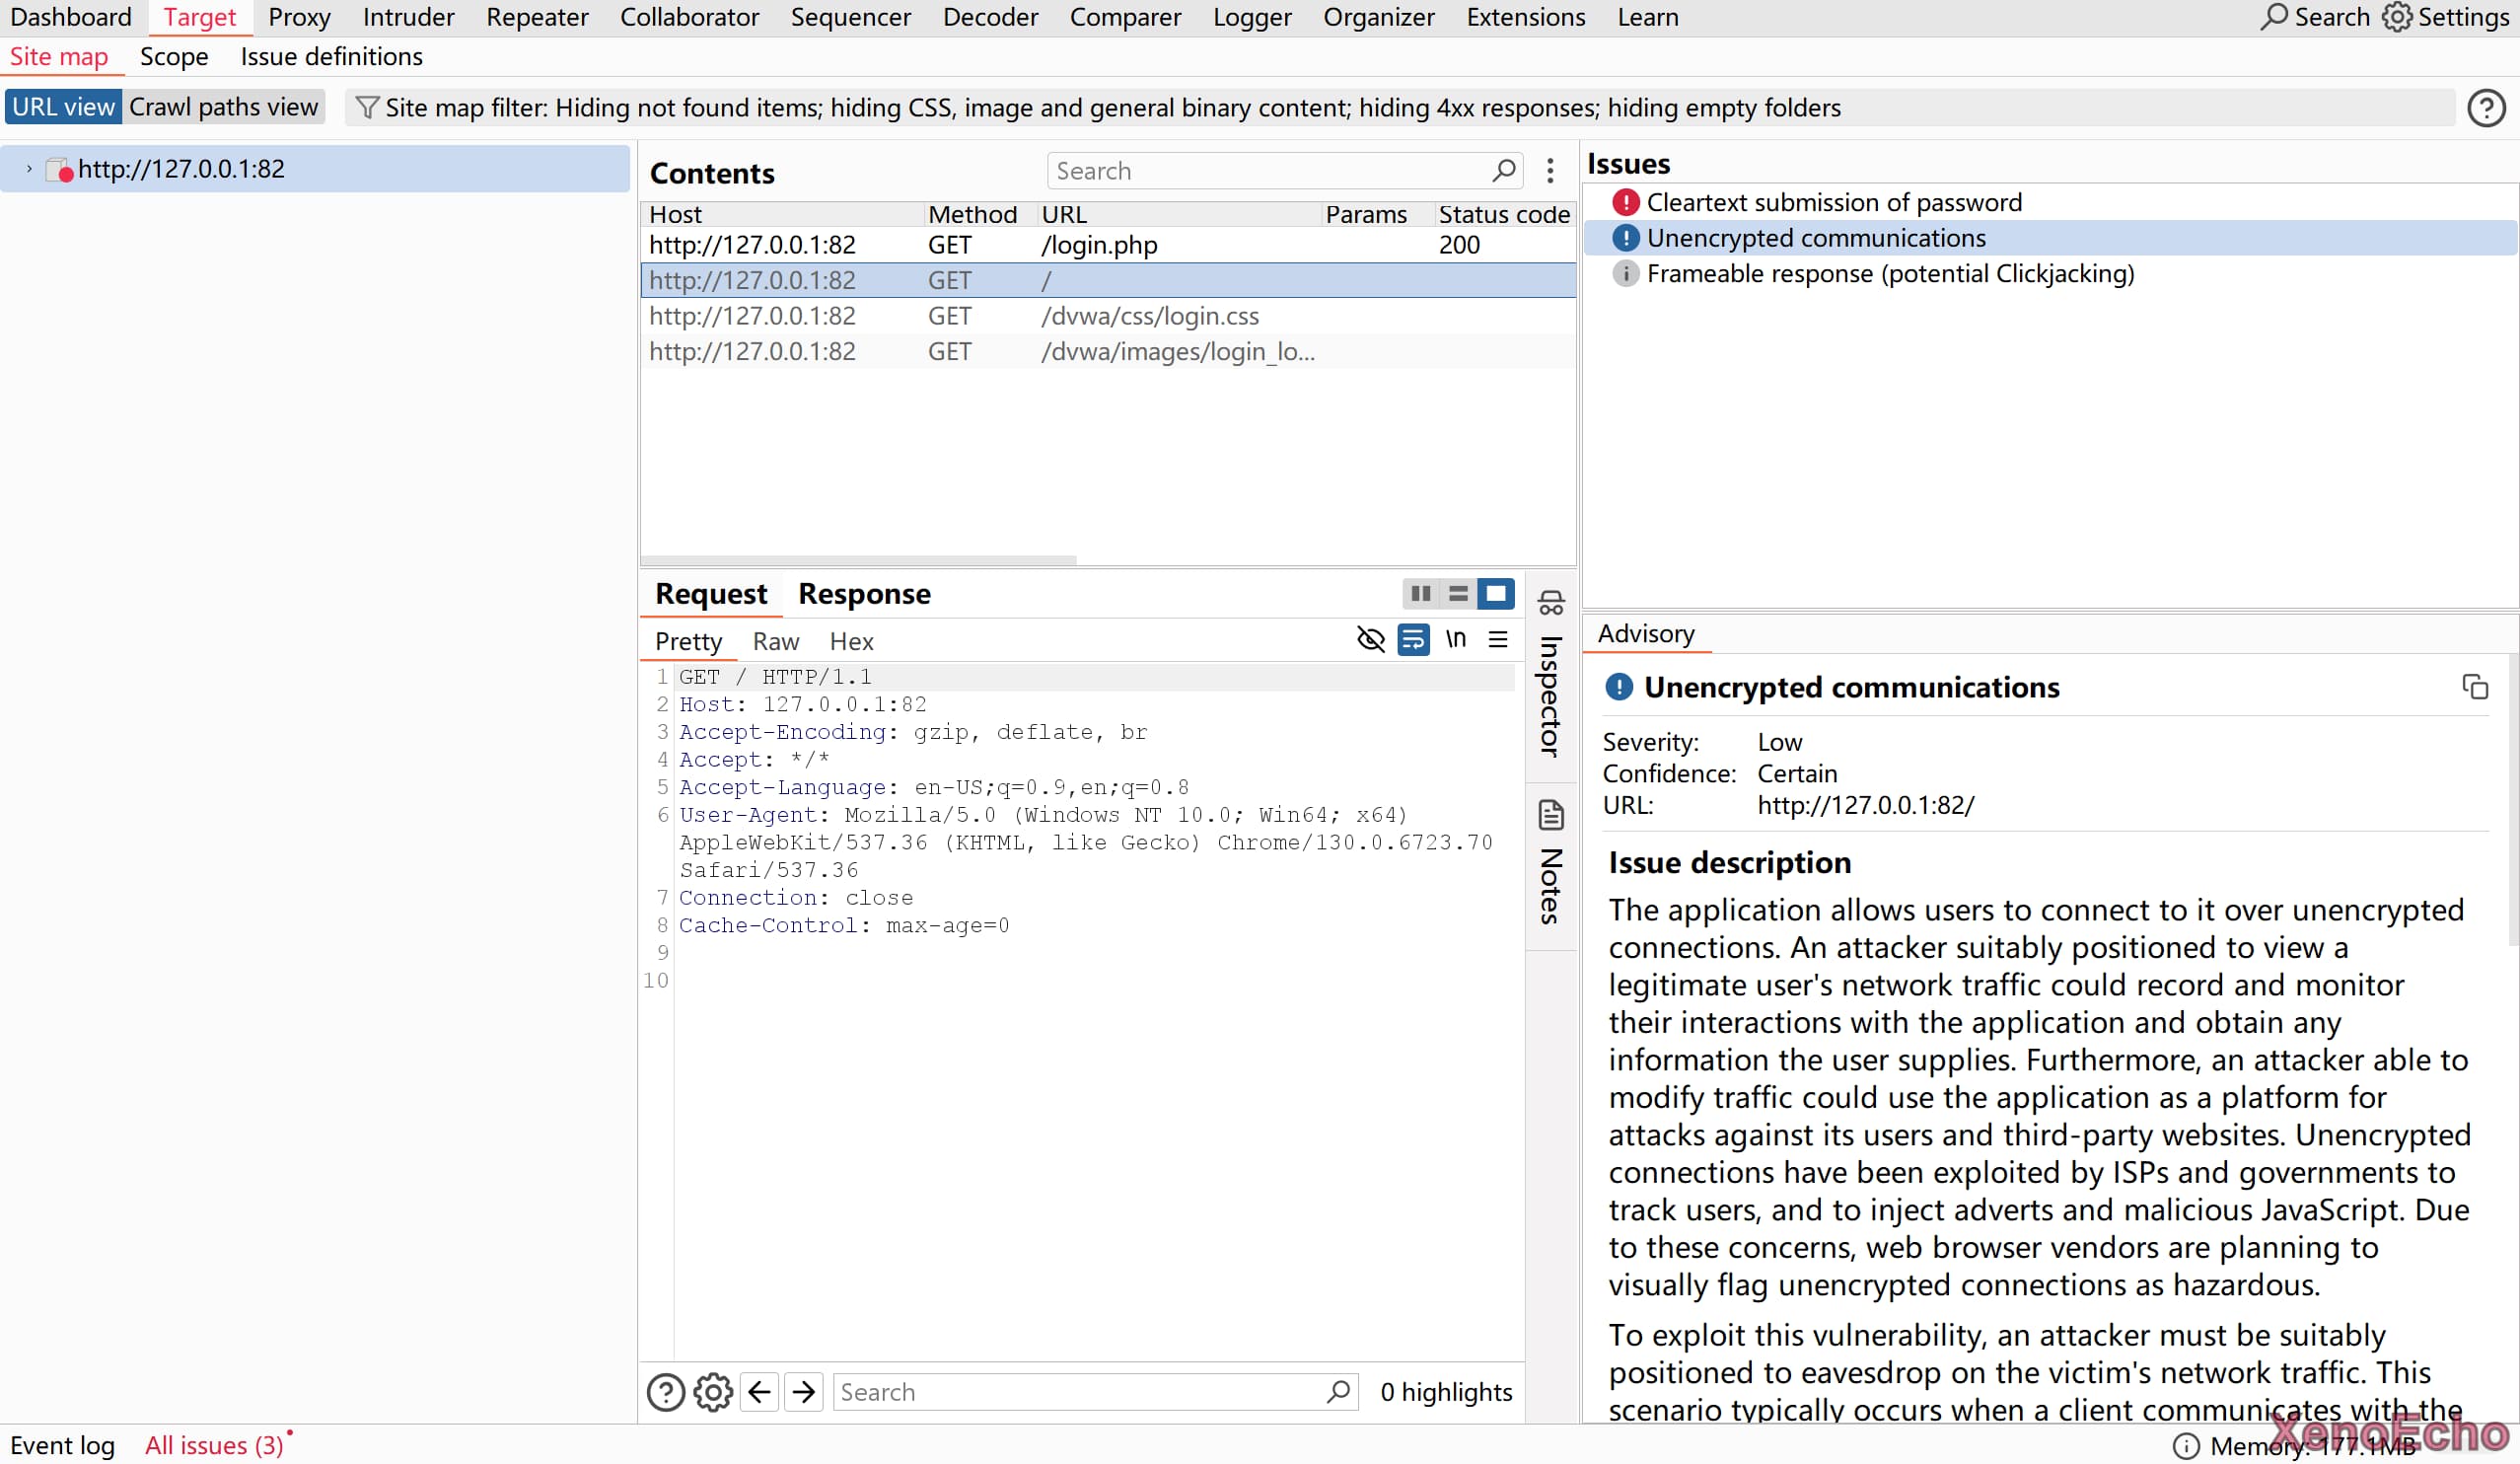
Task: Switch to side-by-side request/response layout
Action: coord(1420,594)
